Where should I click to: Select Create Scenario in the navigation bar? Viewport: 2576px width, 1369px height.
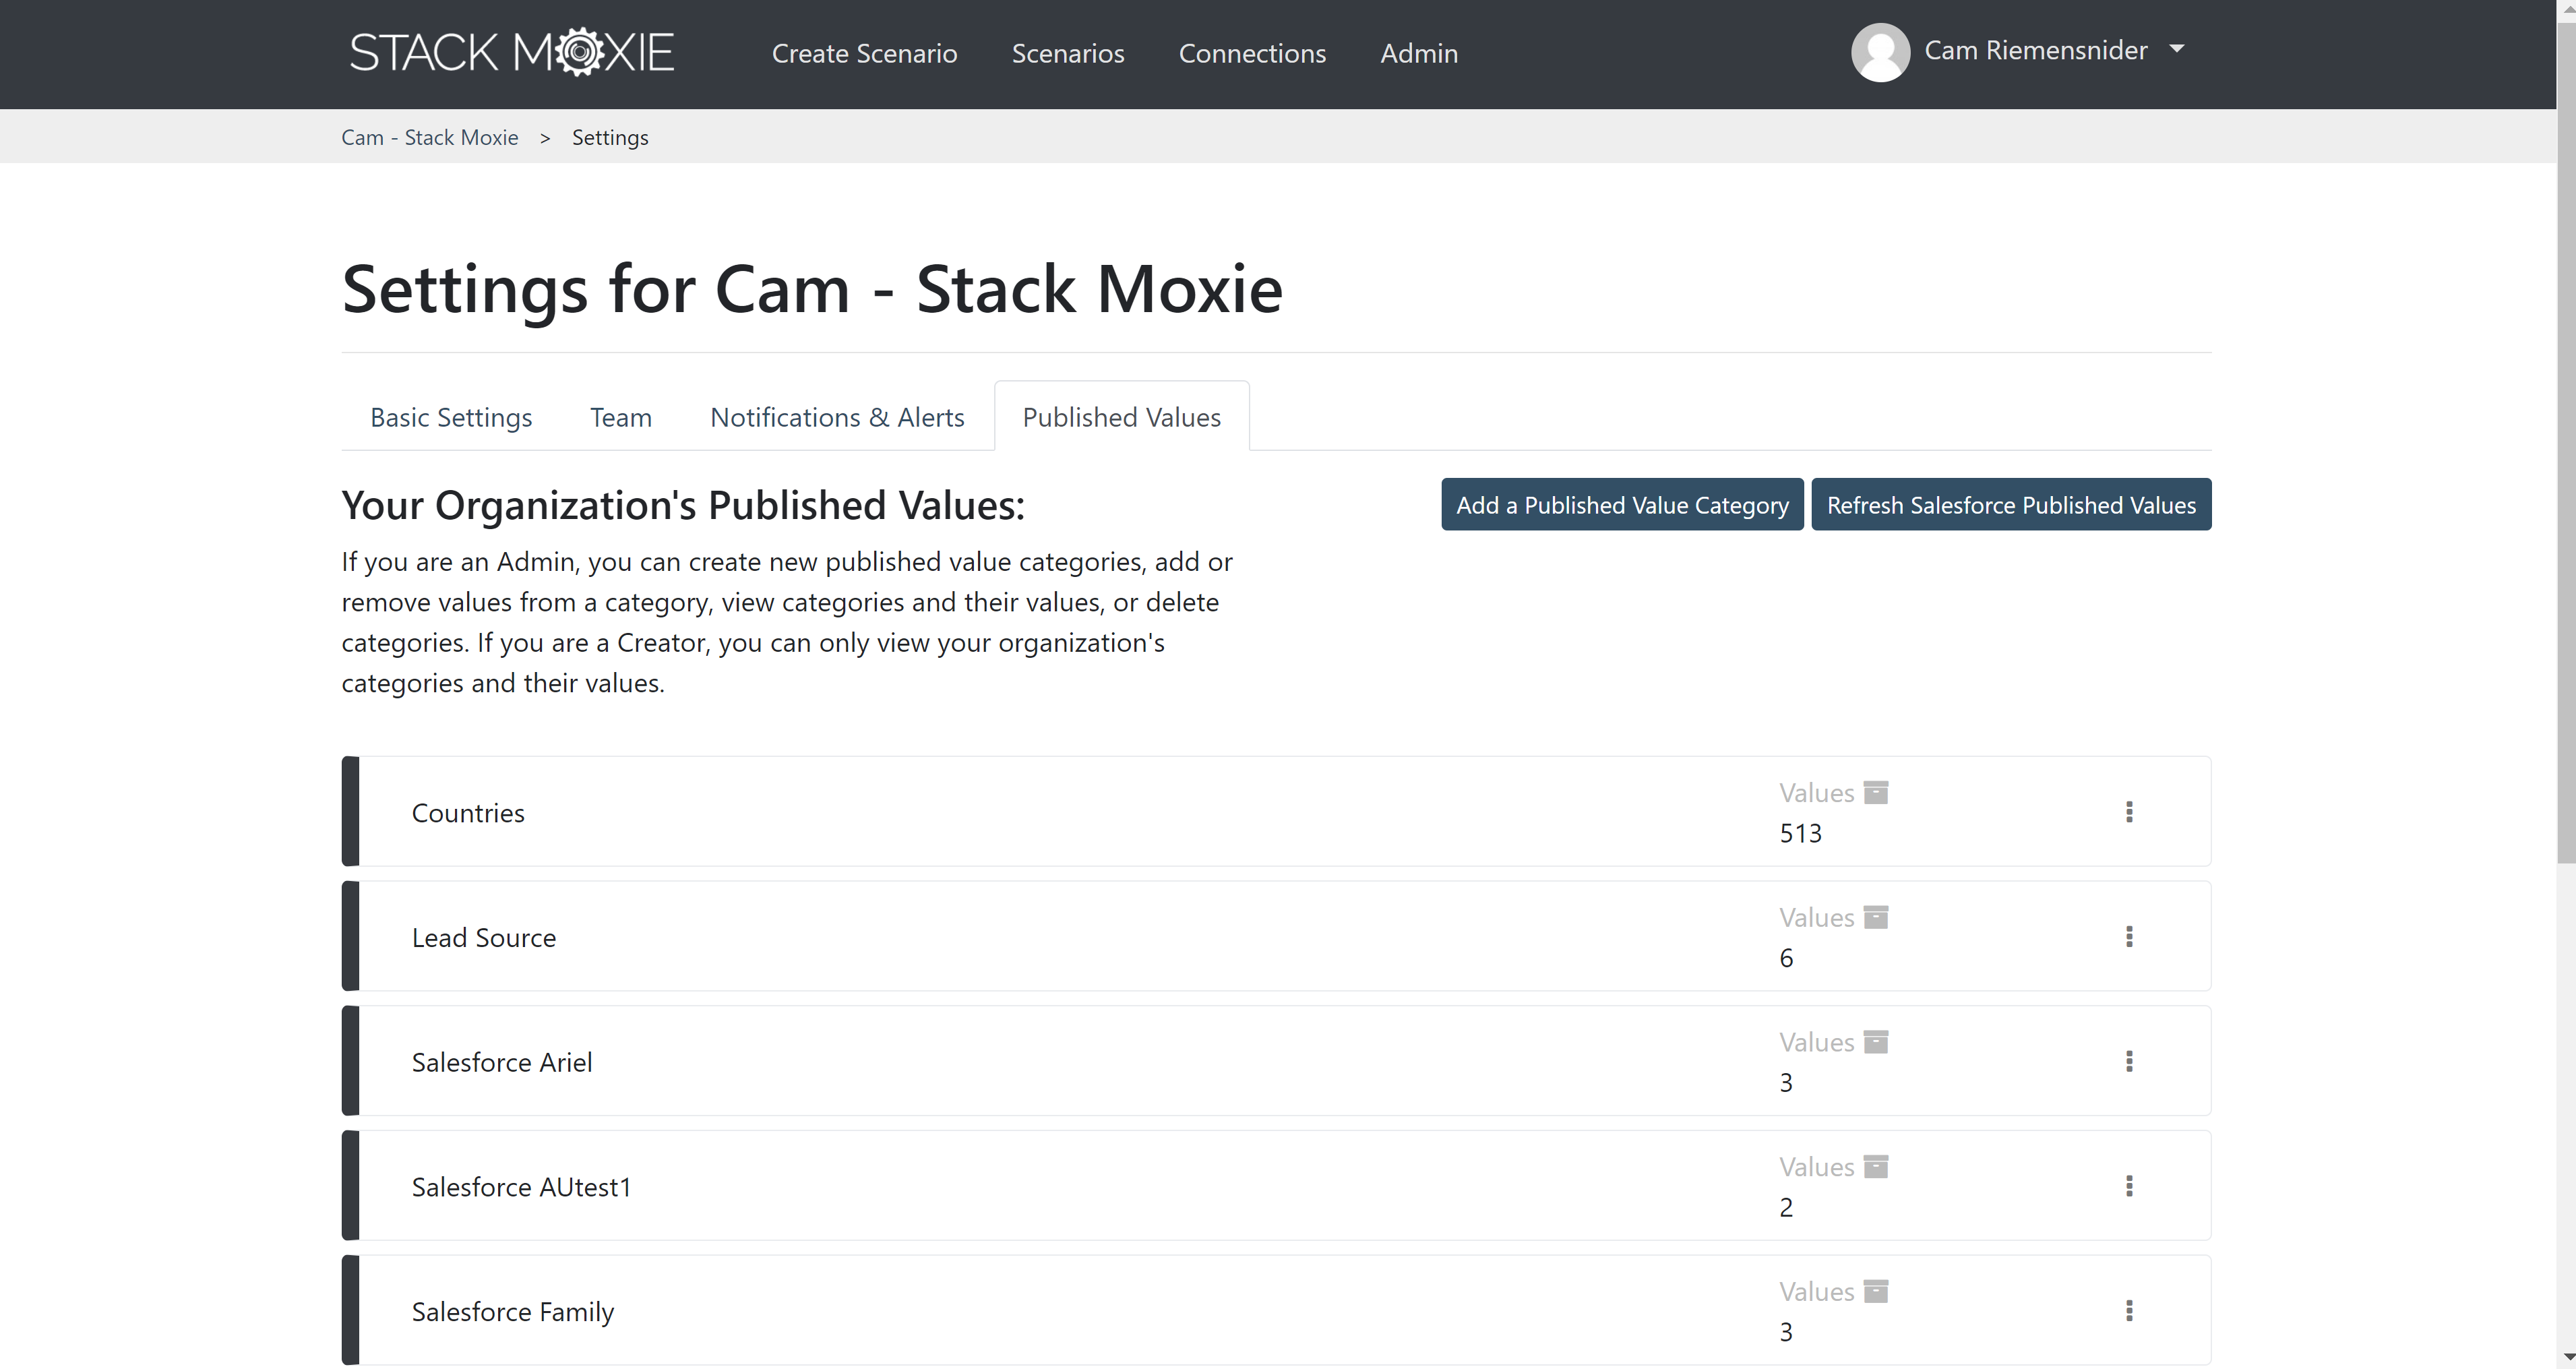click(x=864, y=53)
